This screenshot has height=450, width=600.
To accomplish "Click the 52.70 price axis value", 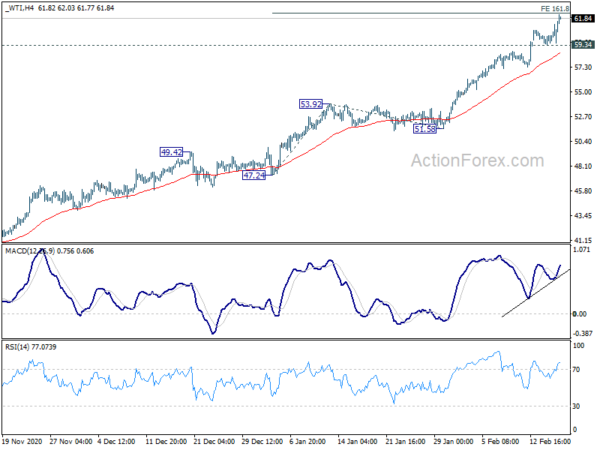I will point(583,117).
